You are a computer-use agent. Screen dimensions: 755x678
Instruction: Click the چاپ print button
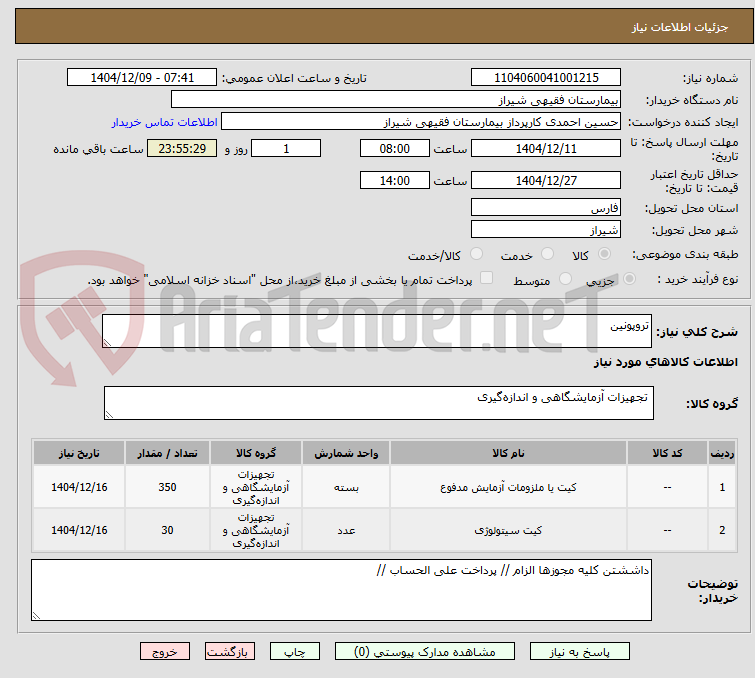tap(295, 652)
